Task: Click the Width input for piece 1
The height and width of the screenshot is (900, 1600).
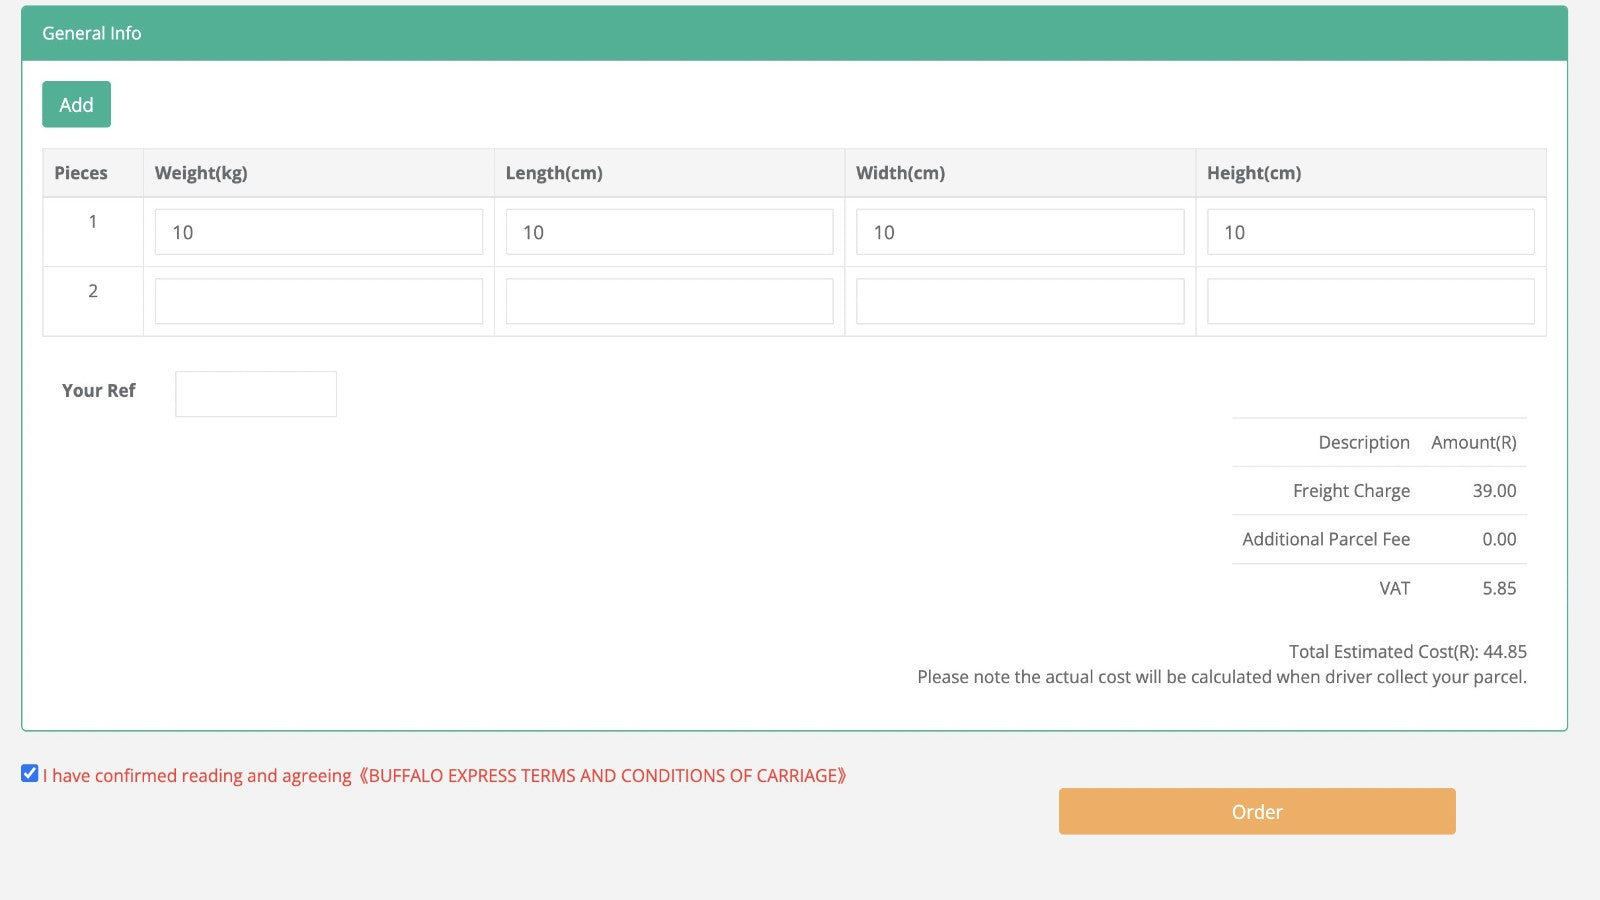Action: coord(1020,231)
